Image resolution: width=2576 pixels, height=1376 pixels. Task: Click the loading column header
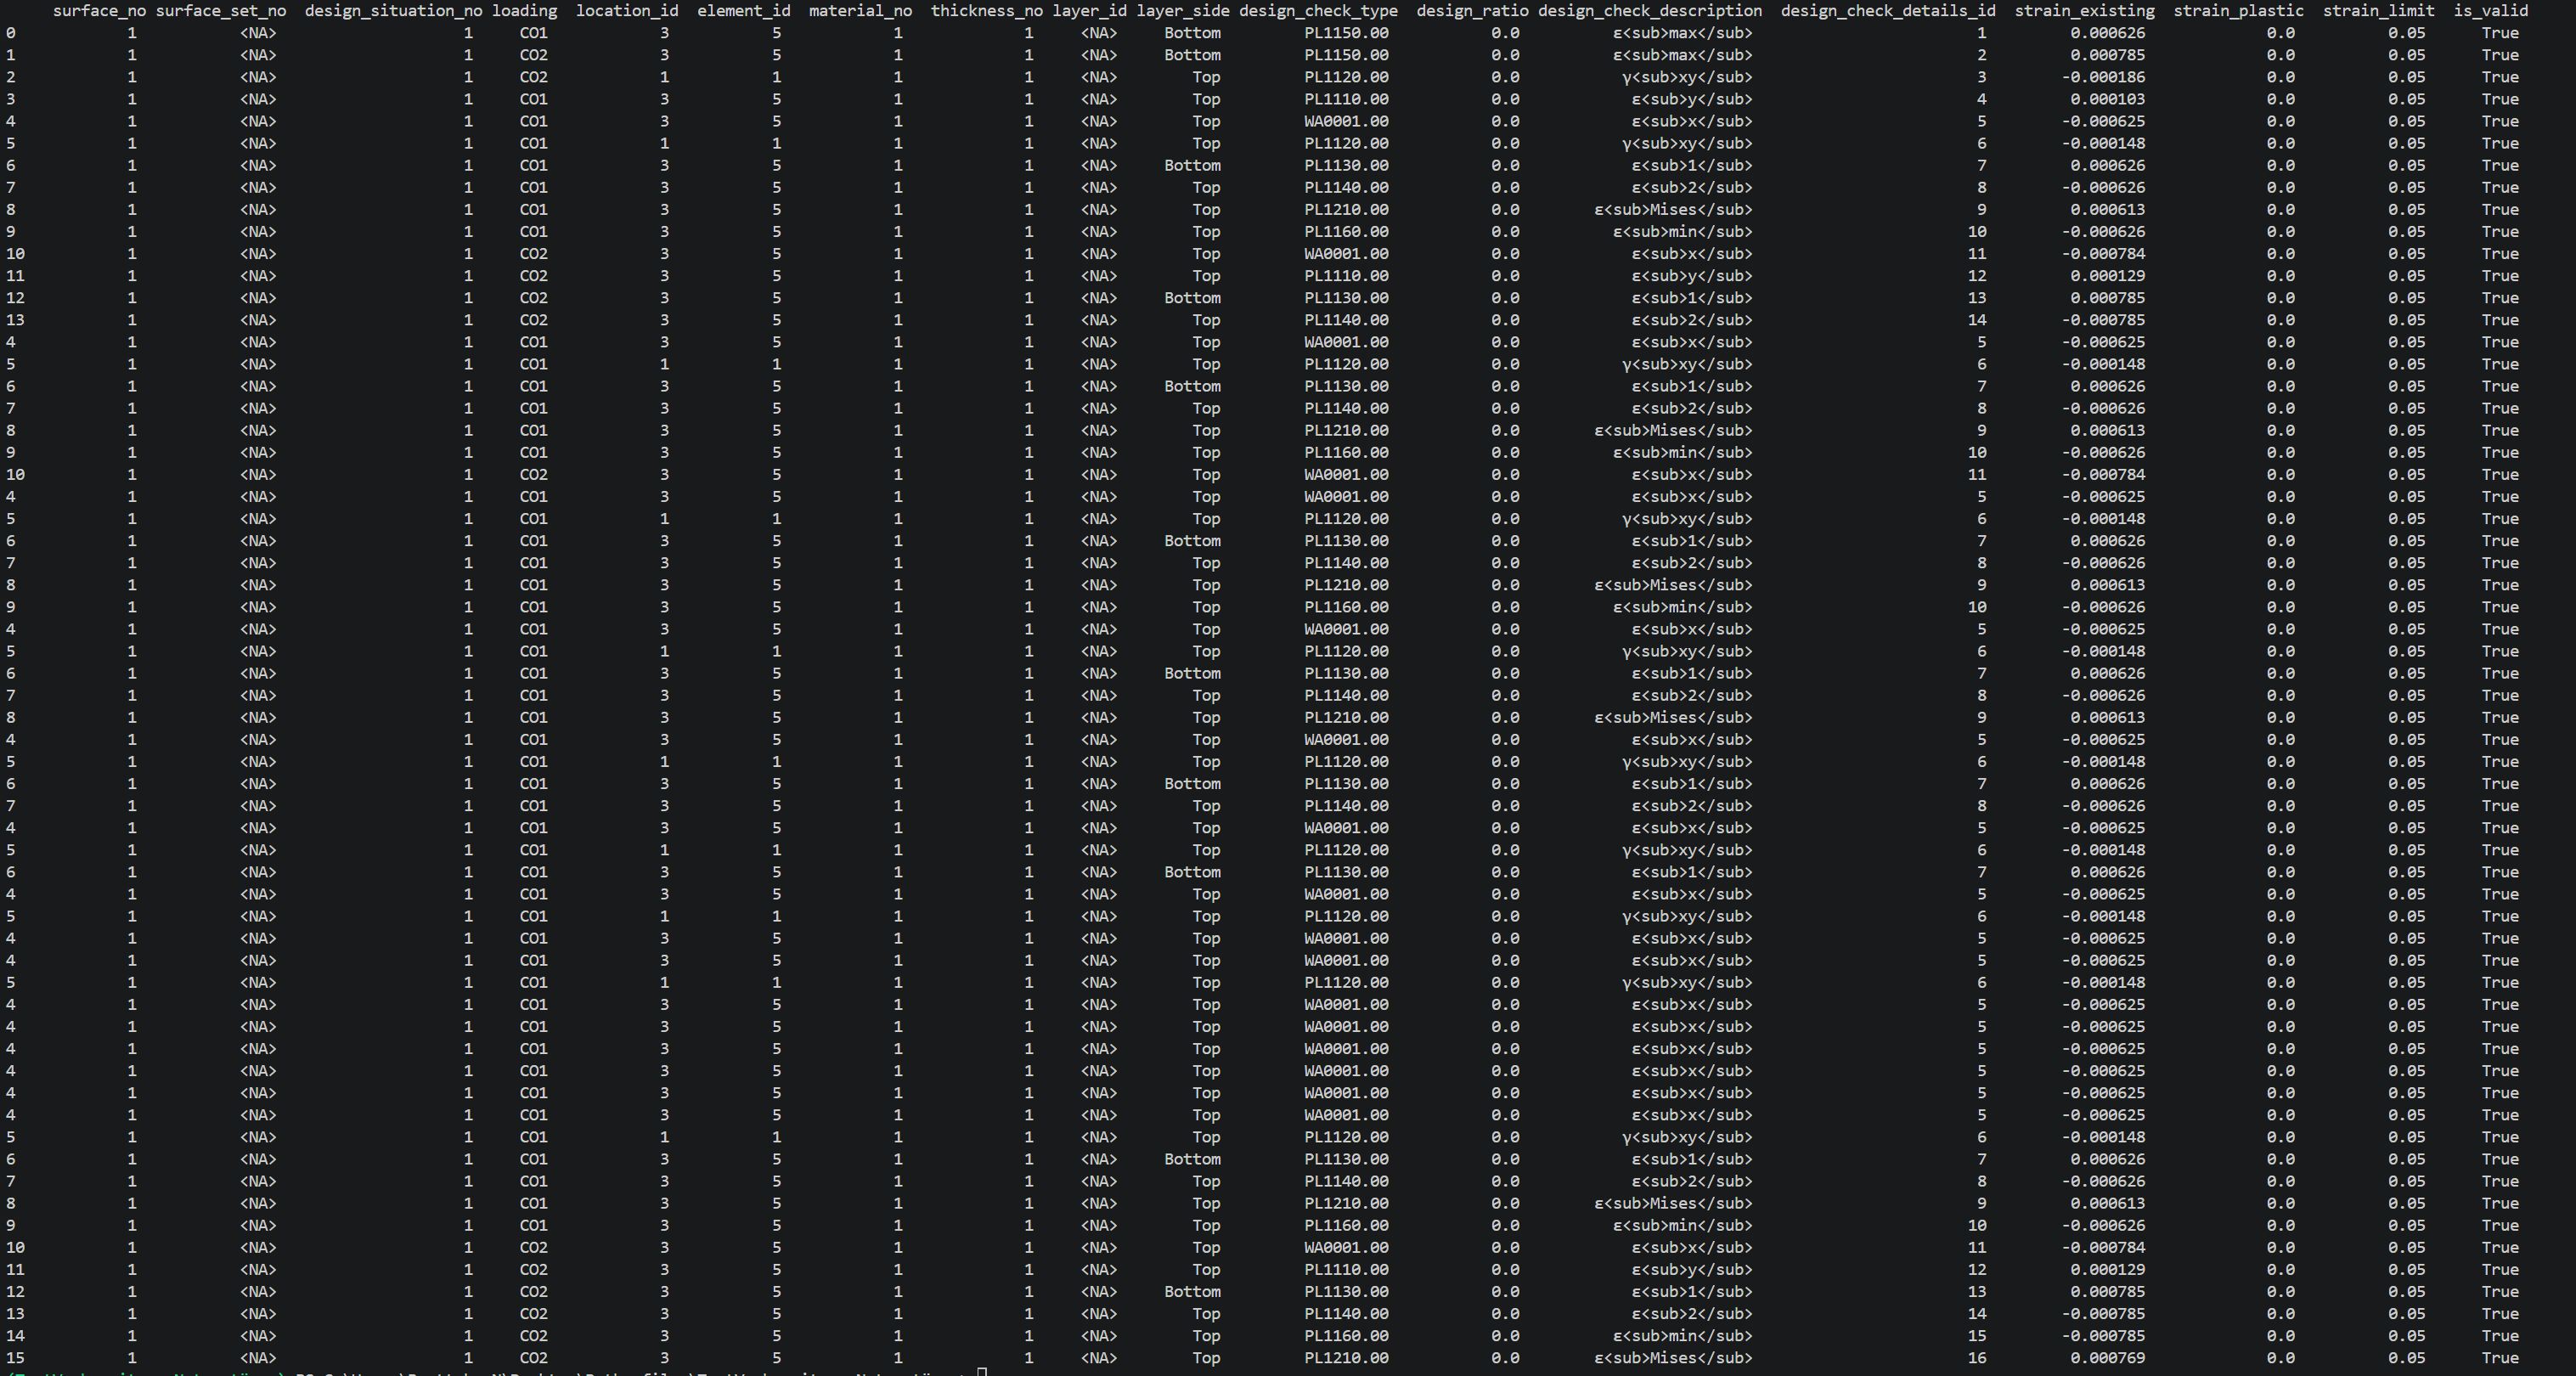pyautogui.click(x=524, y=11)
